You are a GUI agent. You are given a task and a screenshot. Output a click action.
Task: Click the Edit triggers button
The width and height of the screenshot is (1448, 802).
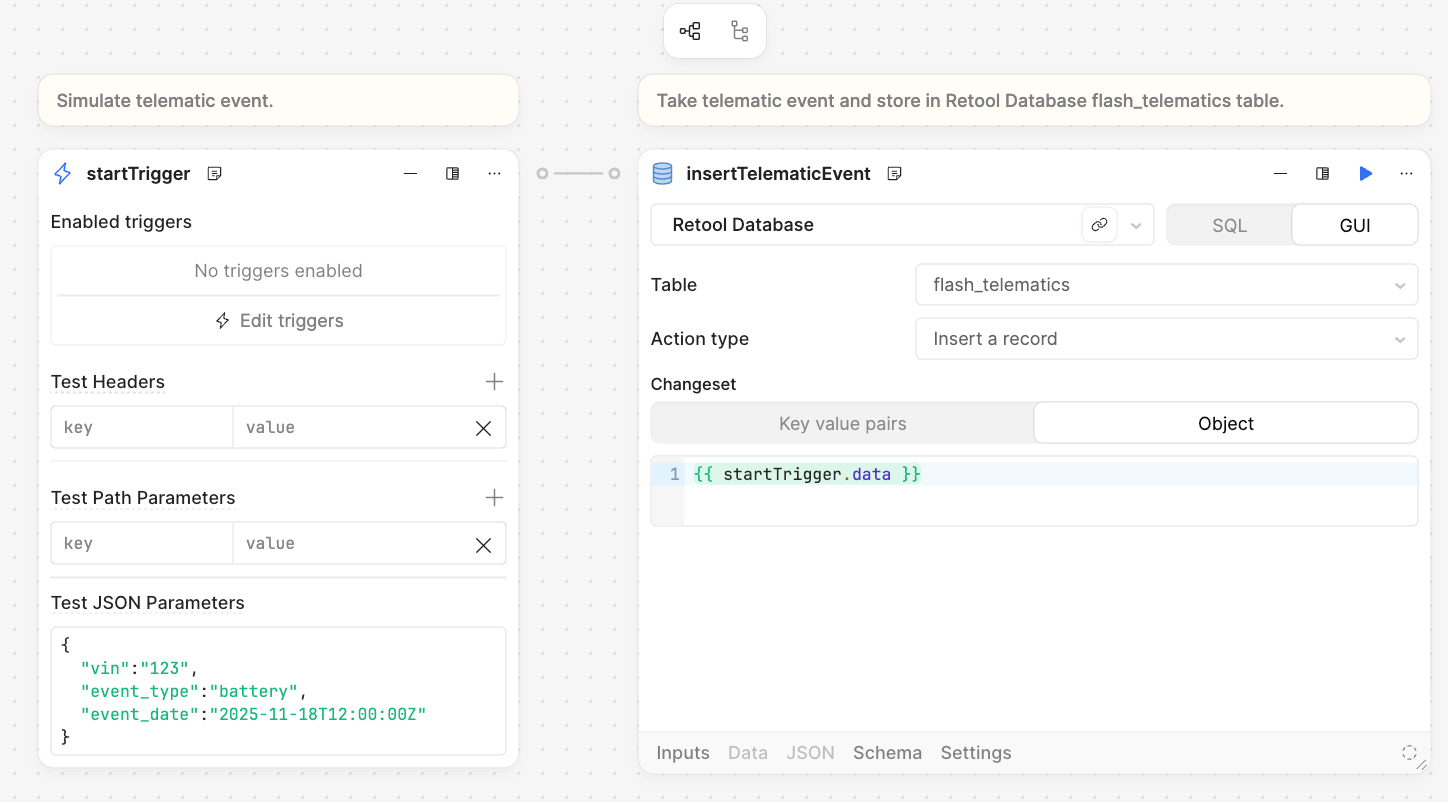click(x=279, y=321)
